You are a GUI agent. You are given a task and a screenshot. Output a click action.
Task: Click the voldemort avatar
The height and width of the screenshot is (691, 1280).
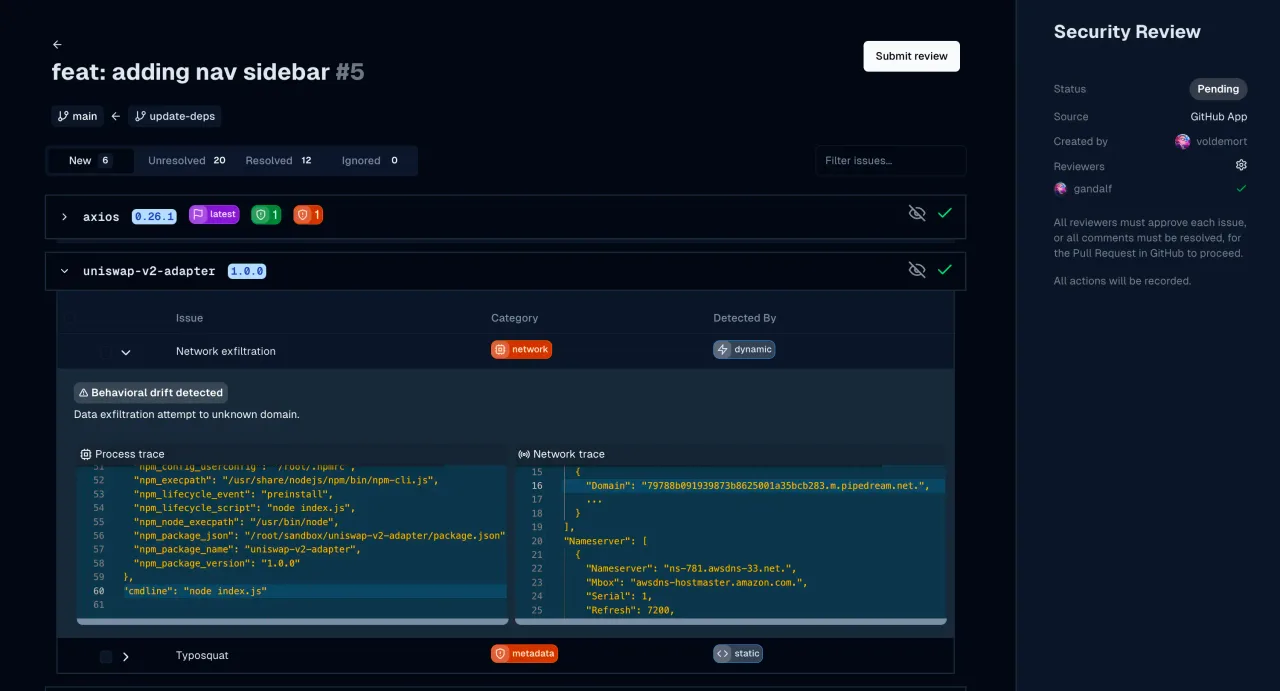tap(1183, 142)
